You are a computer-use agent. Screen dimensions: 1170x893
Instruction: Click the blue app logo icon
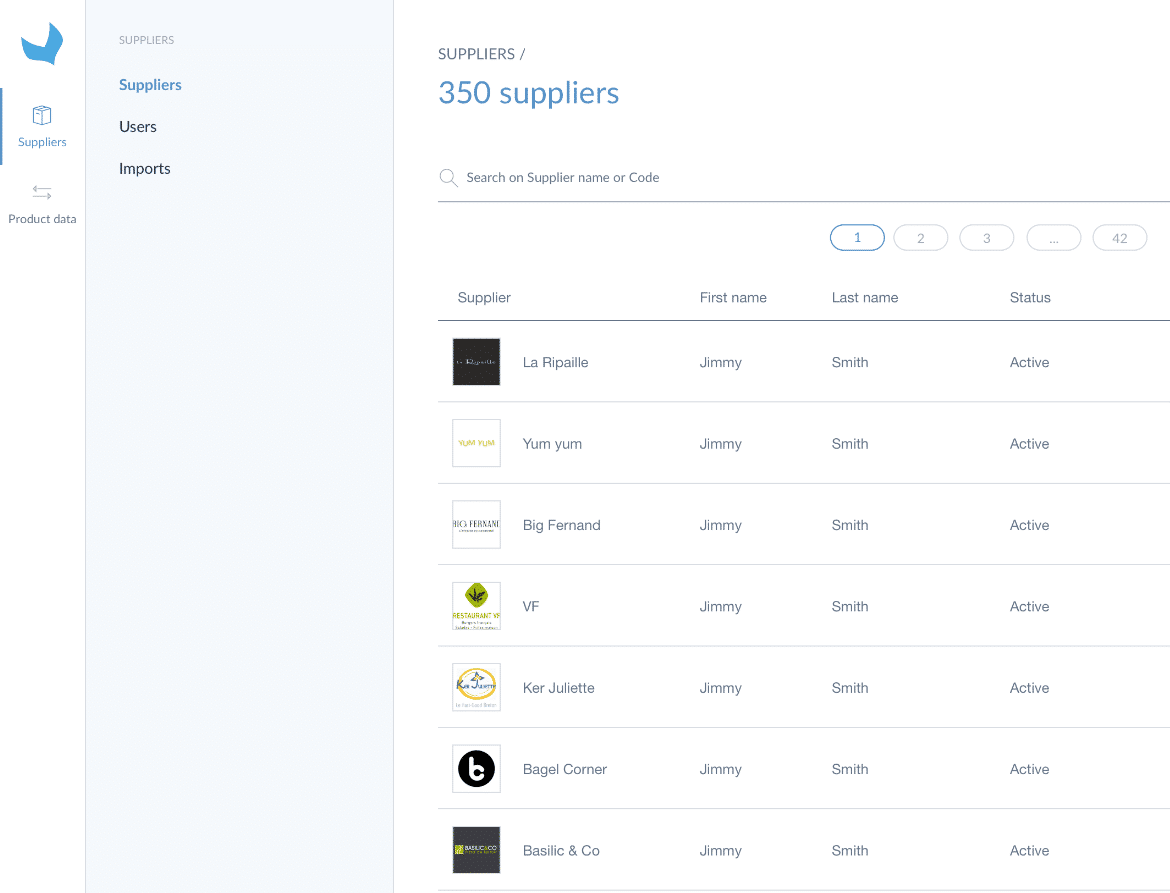[x=42, y=45]
